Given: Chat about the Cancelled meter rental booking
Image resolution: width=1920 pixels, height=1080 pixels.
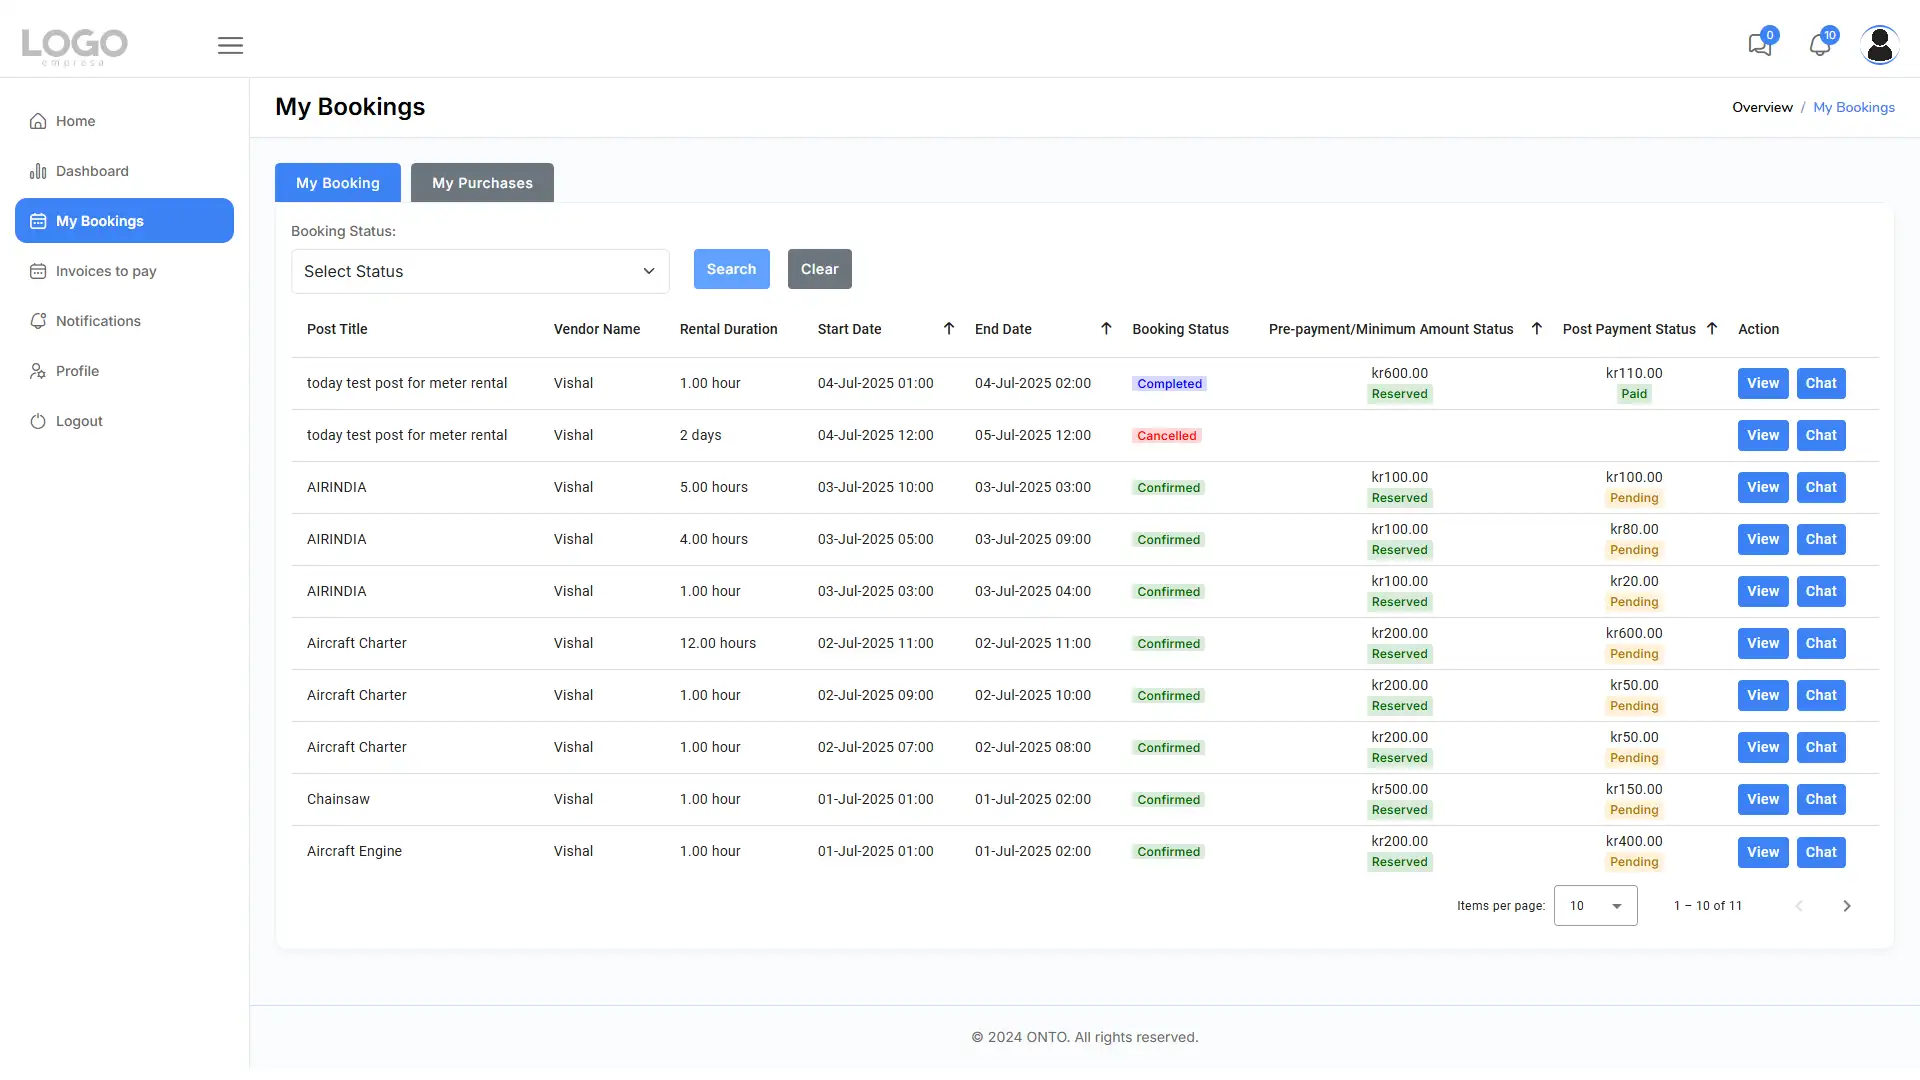Looking at the screenshot, I should click(x=1821, y=435).
